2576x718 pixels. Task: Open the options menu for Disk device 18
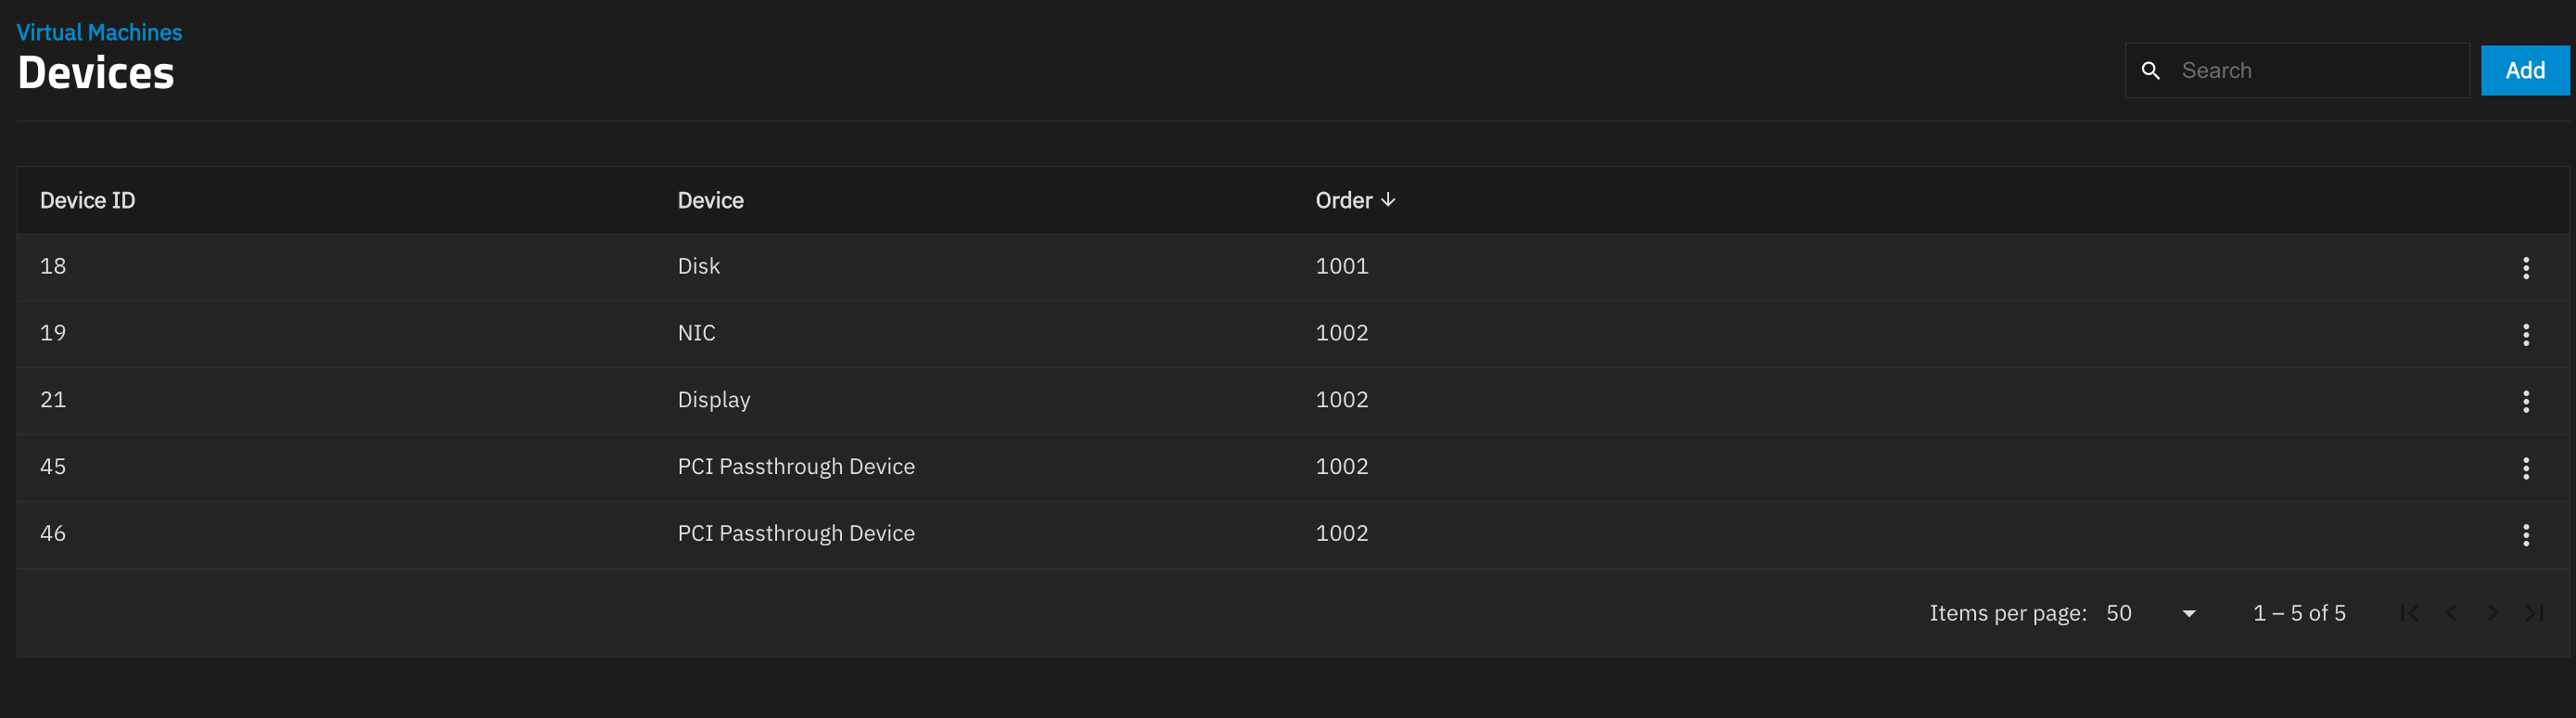2525,268
